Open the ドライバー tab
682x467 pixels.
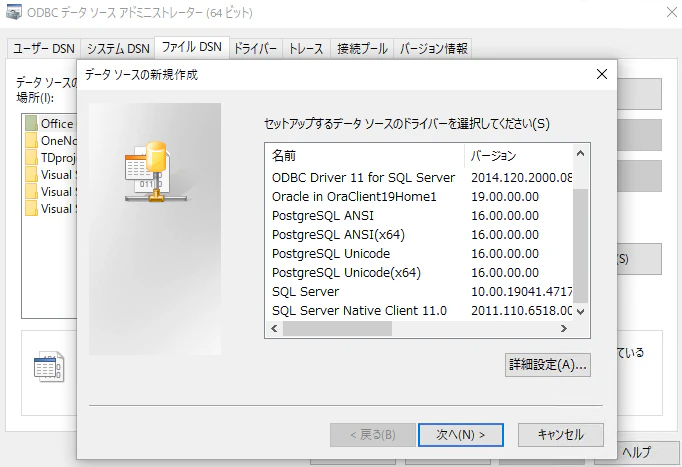[x=255, y=48]
